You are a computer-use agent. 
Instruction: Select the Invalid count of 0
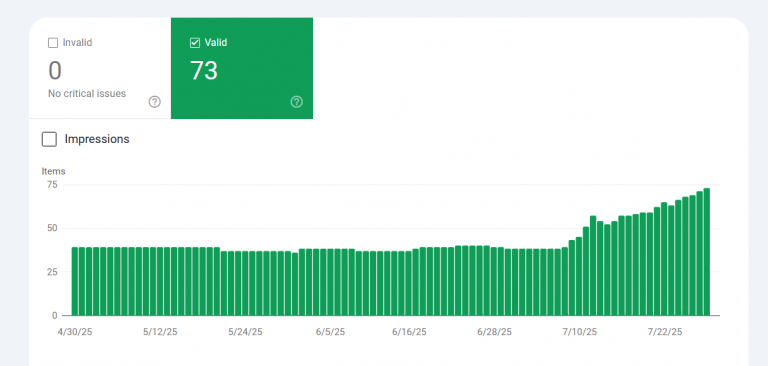(55, 71)
